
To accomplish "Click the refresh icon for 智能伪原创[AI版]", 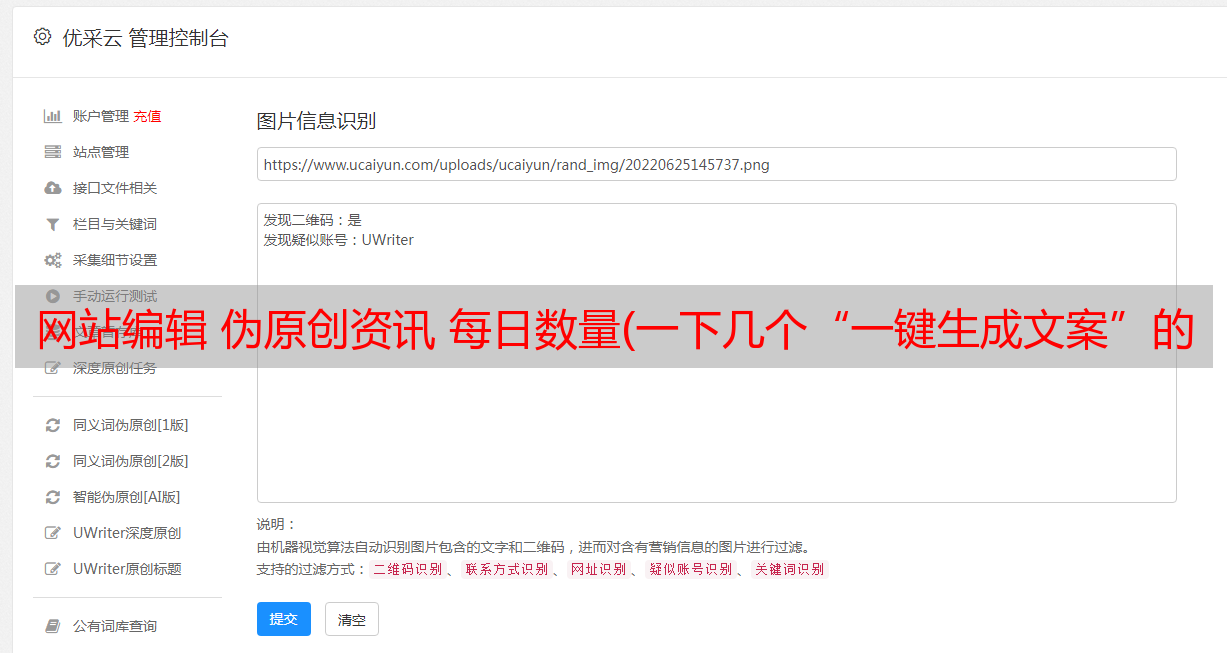I will 53,497.
